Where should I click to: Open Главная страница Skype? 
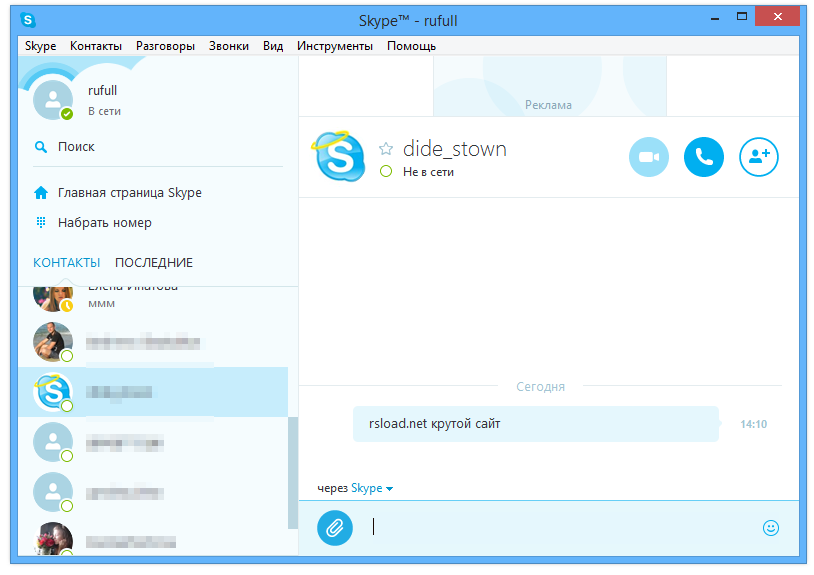point(130,193)
